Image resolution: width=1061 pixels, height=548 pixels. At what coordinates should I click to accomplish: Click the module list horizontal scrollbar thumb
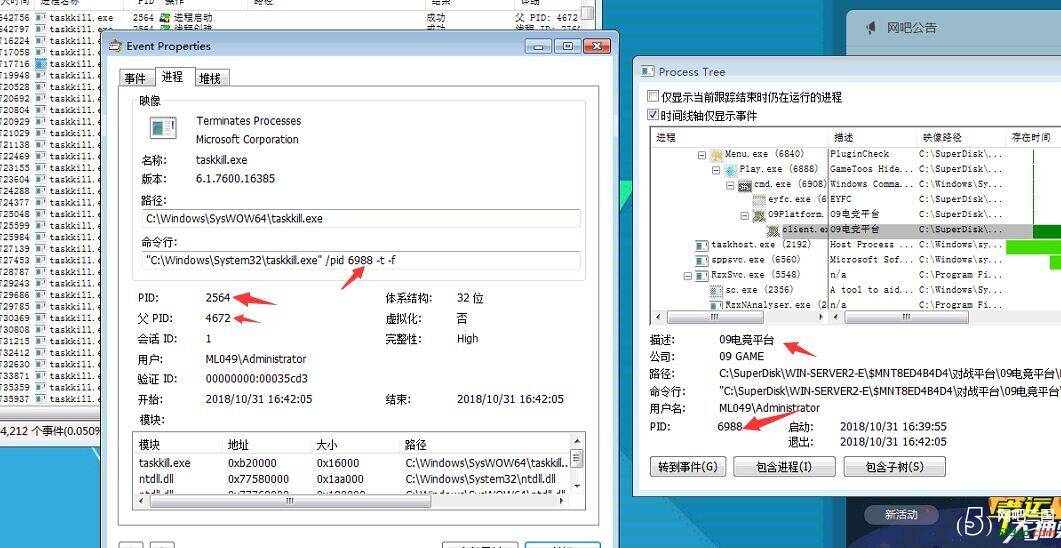point(290,502)
